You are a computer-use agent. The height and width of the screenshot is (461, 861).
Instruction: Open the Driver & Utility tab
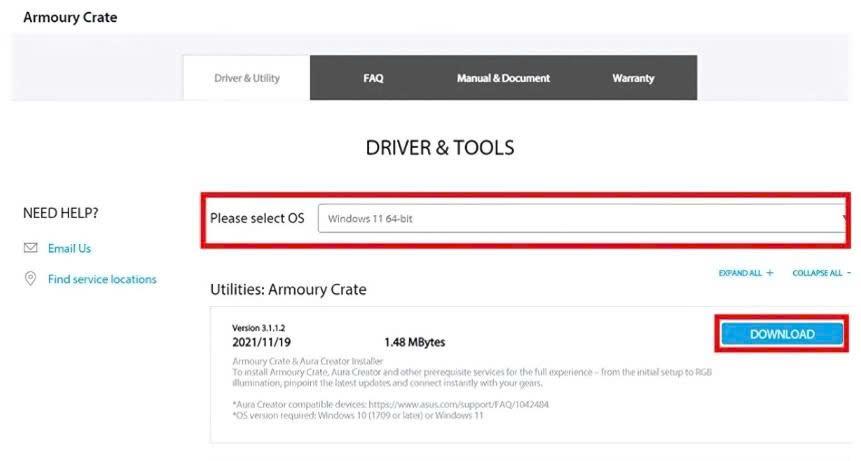(x=247, y=77)
